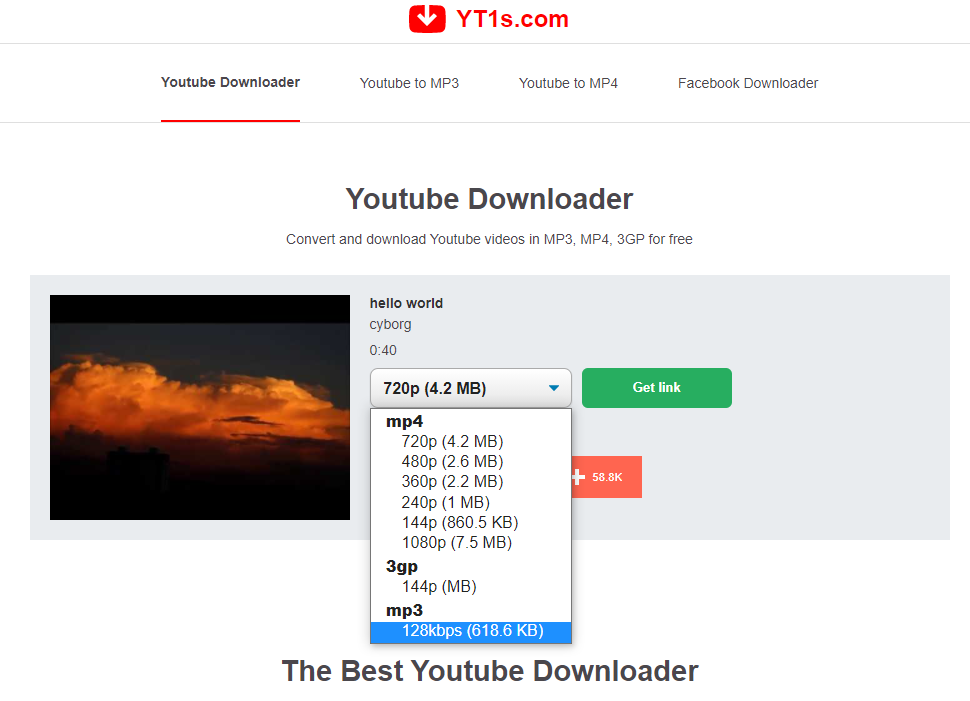This screenshot has height=701, width=970.
Task: Click the blue dropdown arrow of quality selector
Action: (x=554, y=388)
